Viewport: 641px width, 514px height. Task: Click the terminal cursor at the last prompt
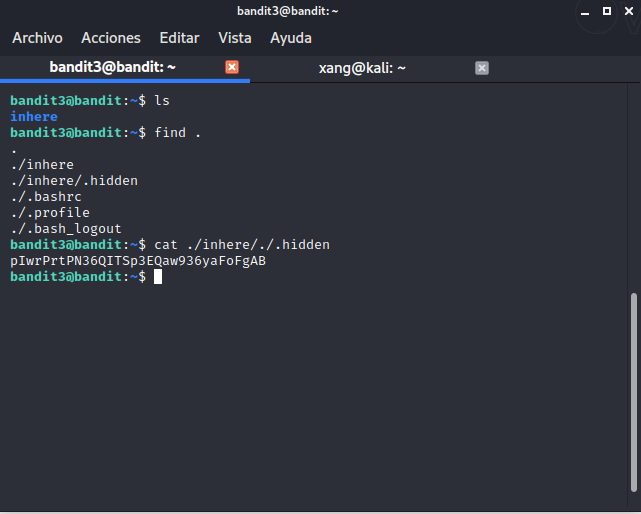tap(158, 277)
